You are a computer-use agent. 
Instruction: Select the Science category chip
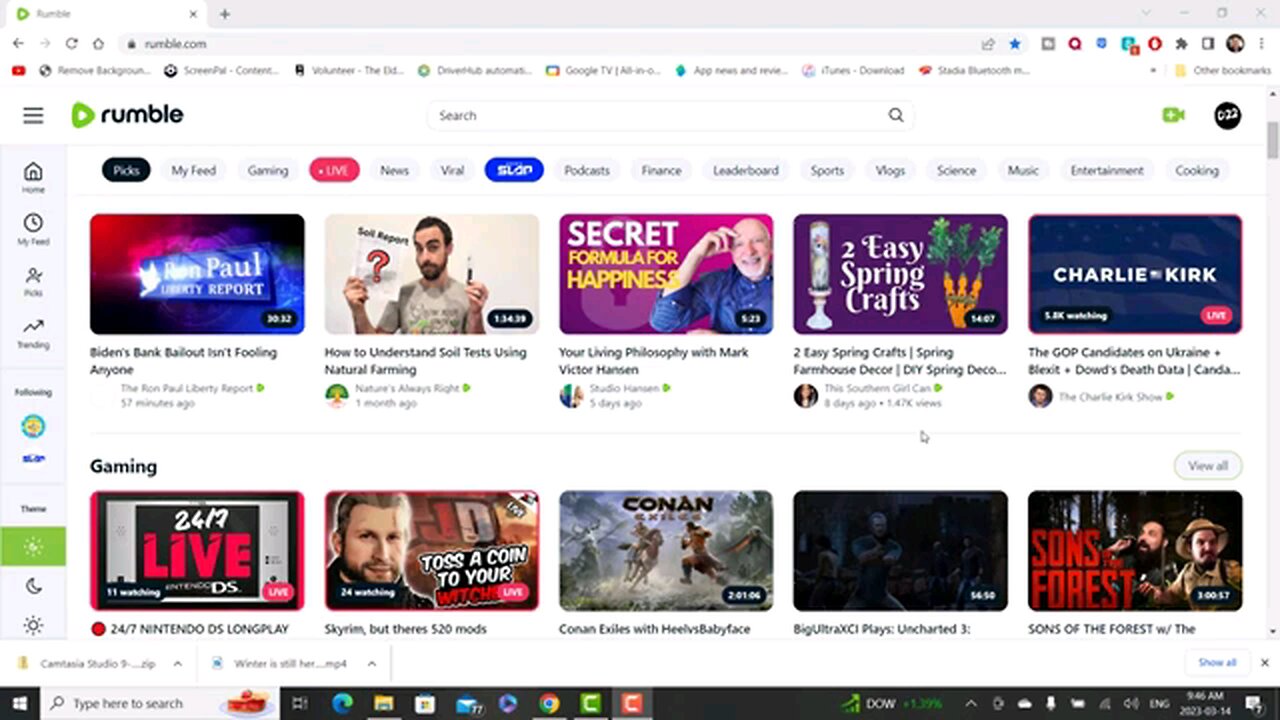[x=956, y=170]
